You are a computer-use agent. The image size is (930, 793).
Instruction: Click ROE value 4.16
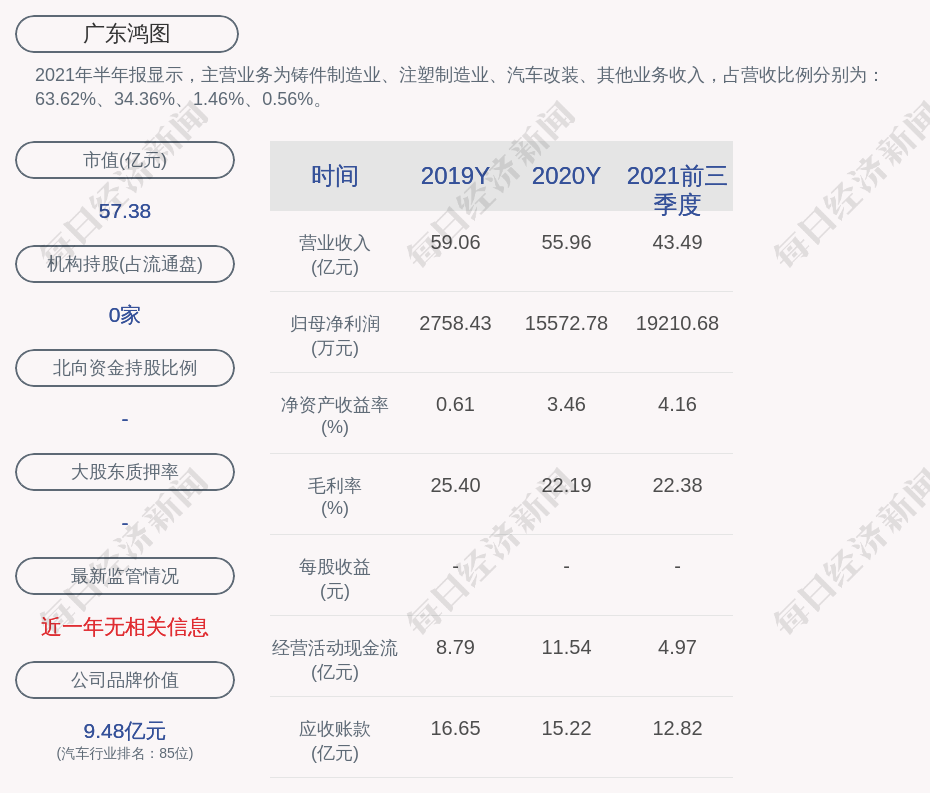pyautogui.click(x=677, y=405)
